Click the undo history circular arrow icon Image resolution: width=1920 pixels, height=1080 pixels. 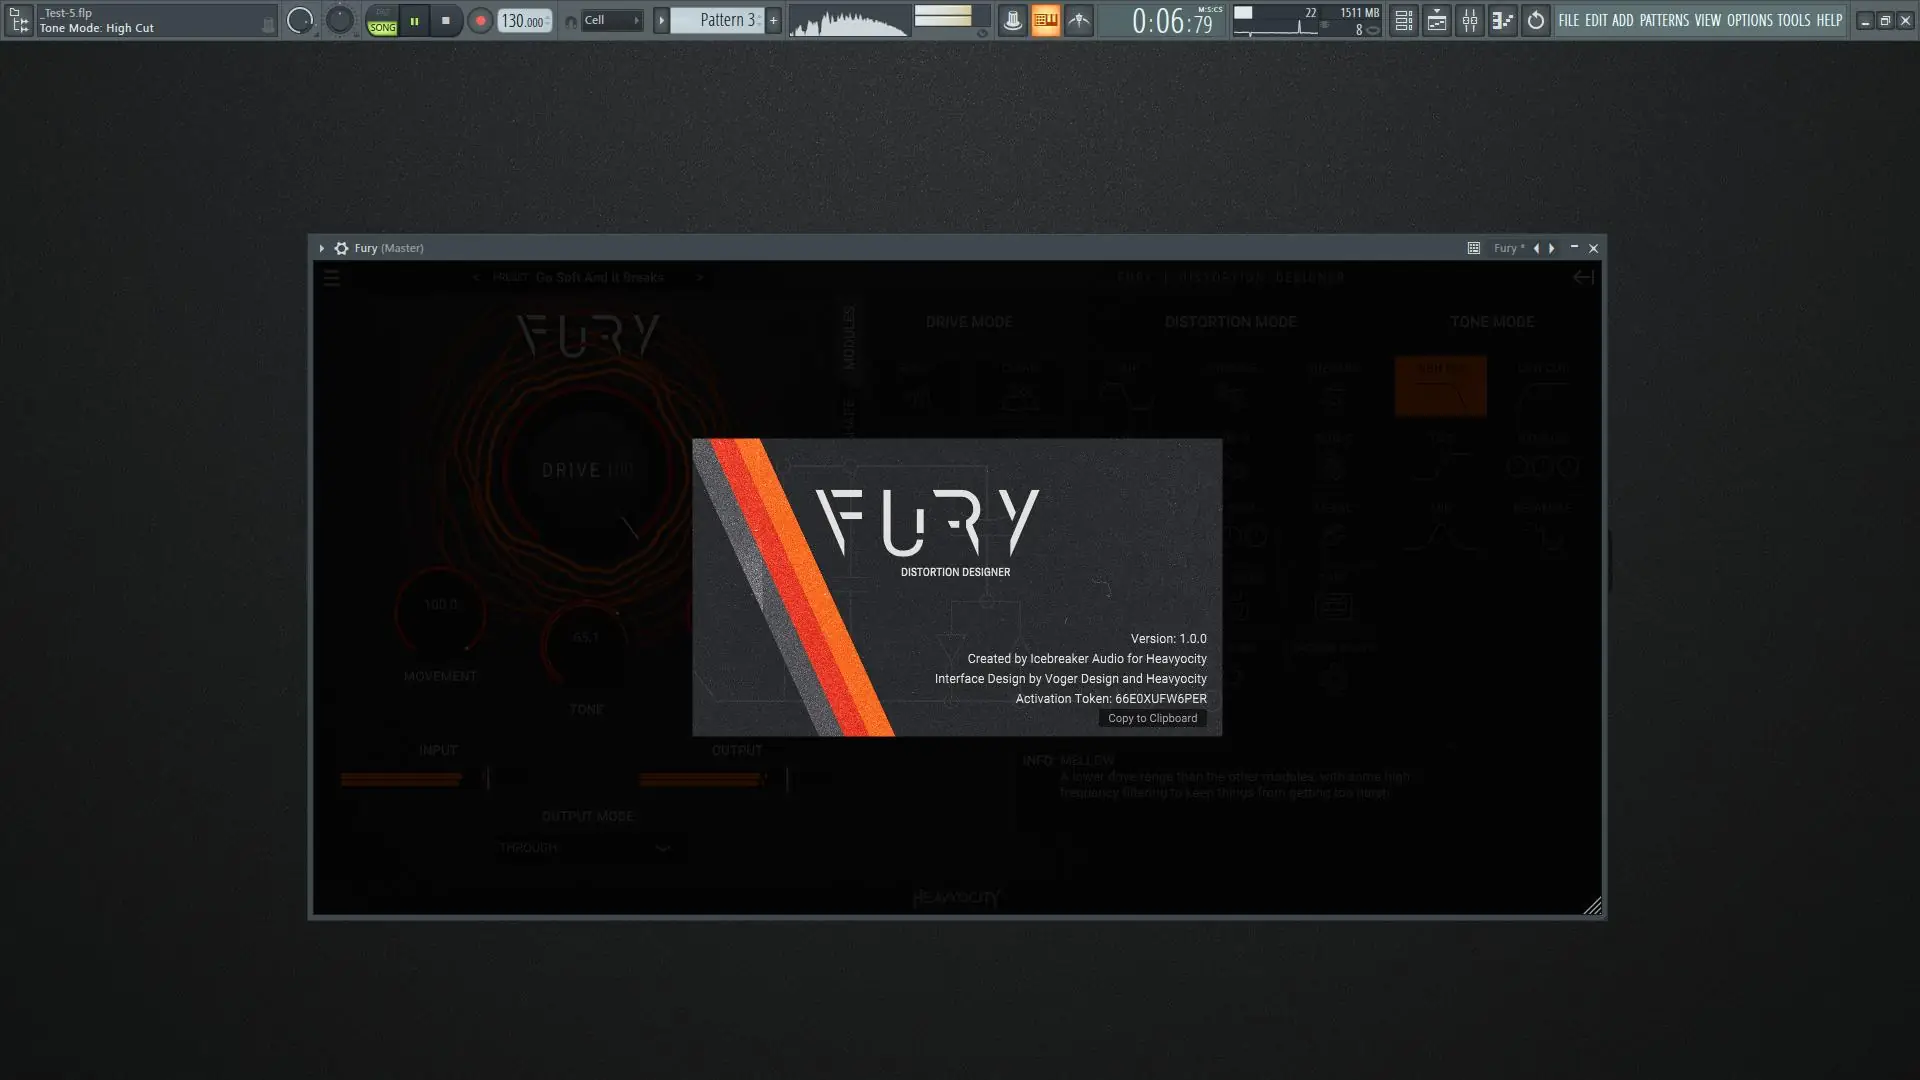pyautogui.click(x=1535, y=20)
